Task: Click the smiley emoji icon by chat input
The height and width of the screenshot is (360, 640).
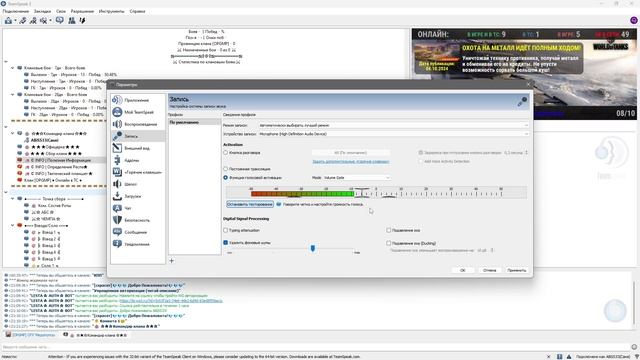Action: tap(634, 347)
